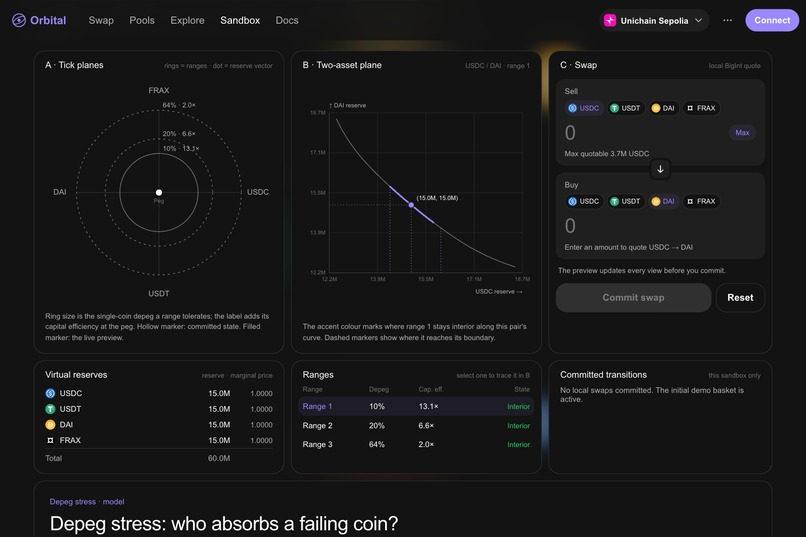Click the DAI icon in Virtual reserves
Viewport: 806px width, 537px height.
50,424
